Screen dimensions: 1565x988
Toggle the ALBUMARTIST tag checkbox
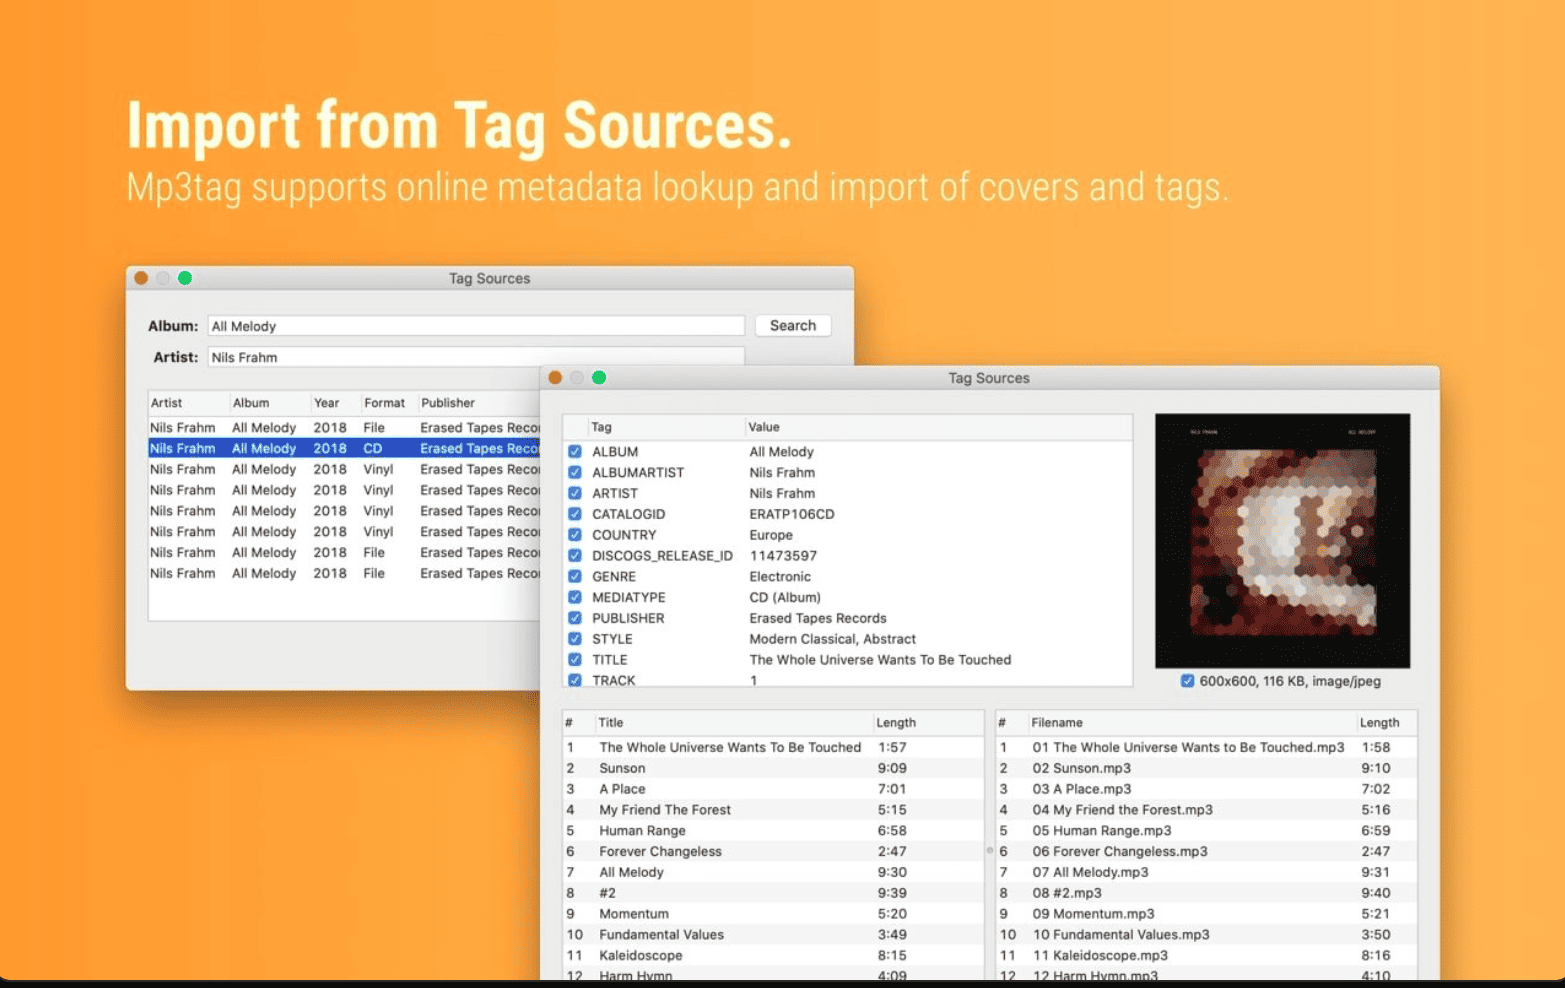pyautogui.click(x=575, y=473)
